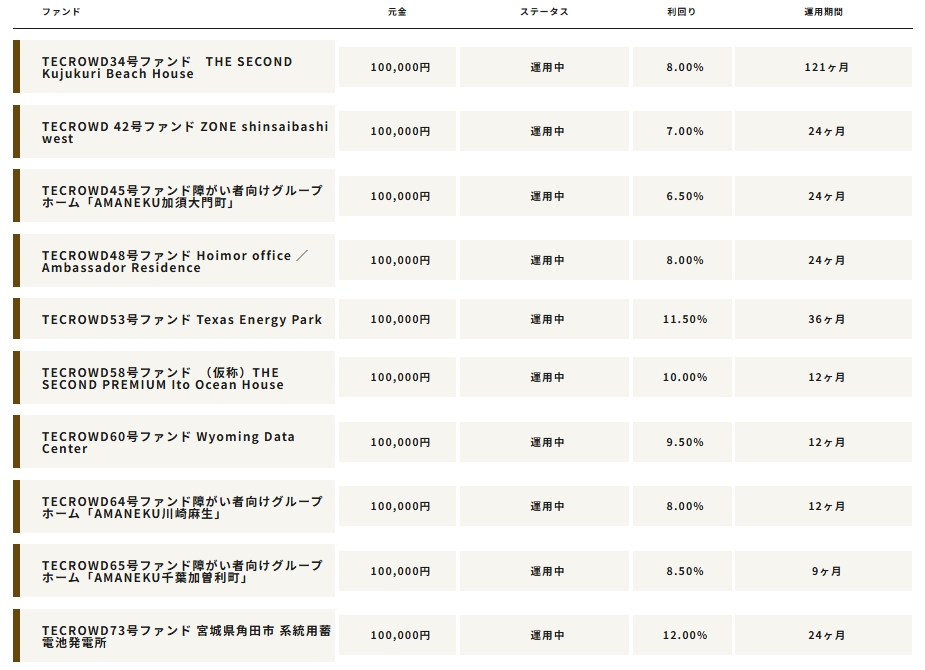Click 24ヶ月 period of TECROWD 42号ファンド
The image size is (925, 670).
coord(824,131)
